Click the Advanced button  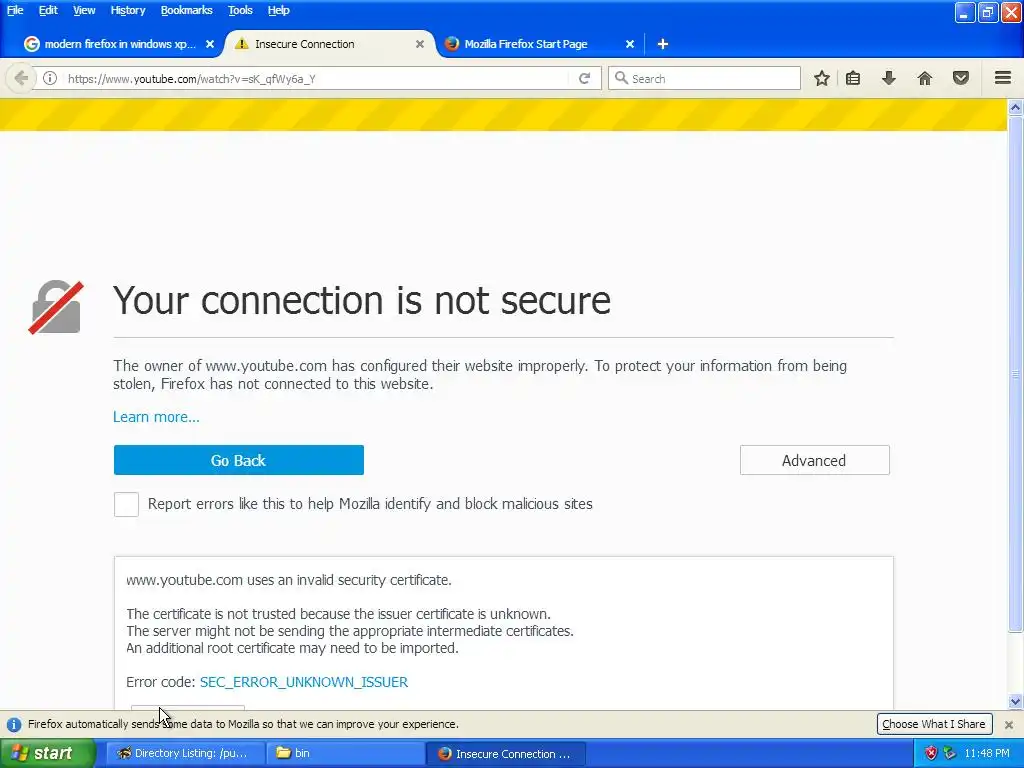[x=814, y=460]
